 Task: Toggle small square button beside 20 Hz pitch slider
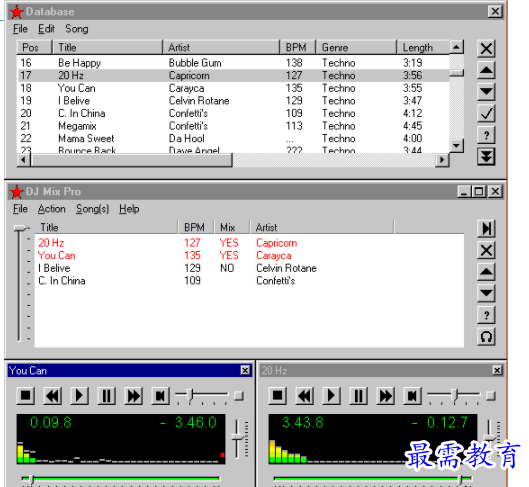491,395
